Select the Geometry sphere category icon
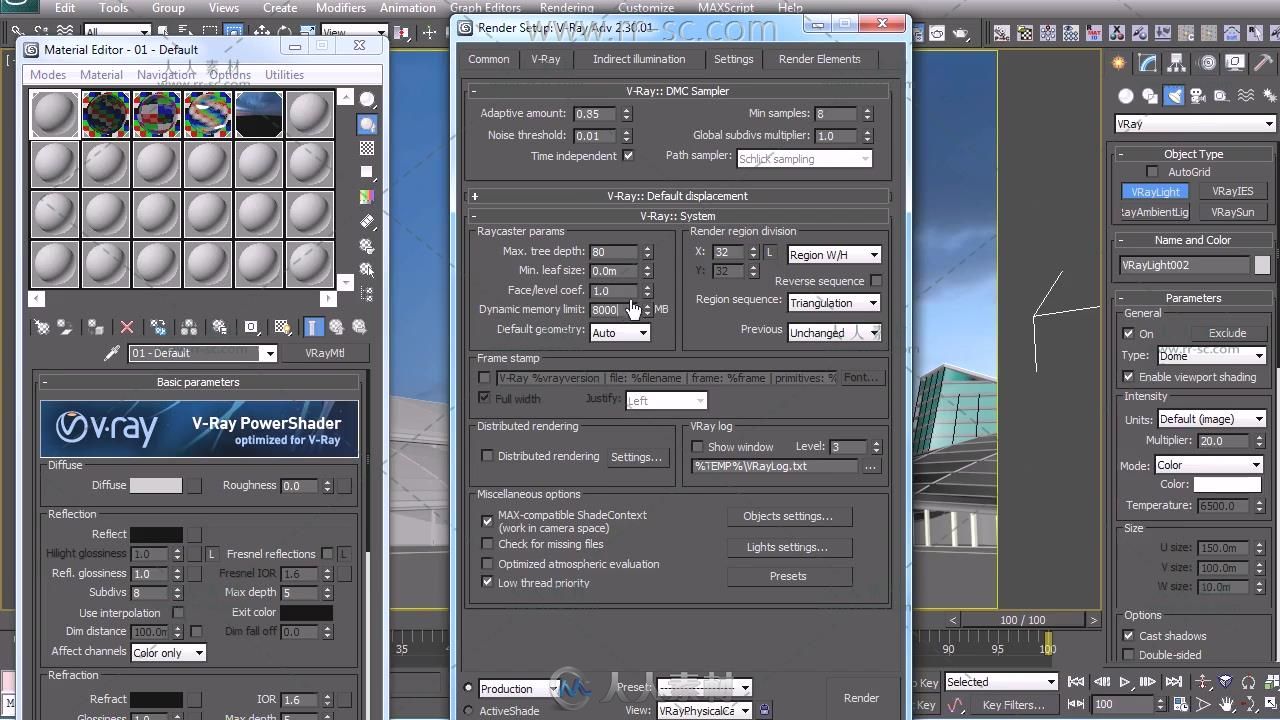Viewport: 1280px width, 720px height. 1126,96
